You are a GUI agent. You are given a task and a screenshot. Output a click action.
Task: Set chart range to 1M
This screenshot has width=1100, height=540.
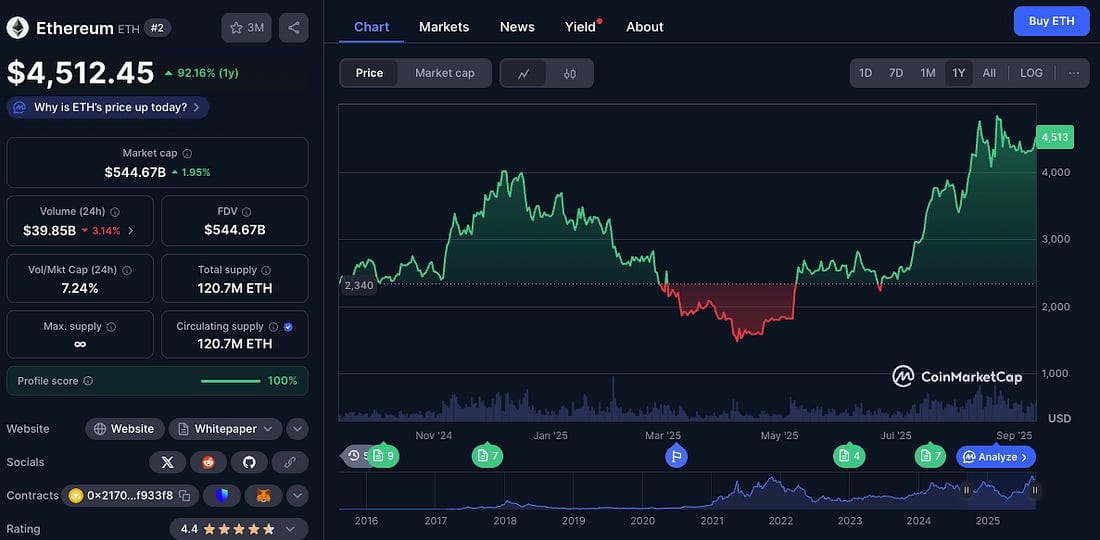tap(927, 73)
